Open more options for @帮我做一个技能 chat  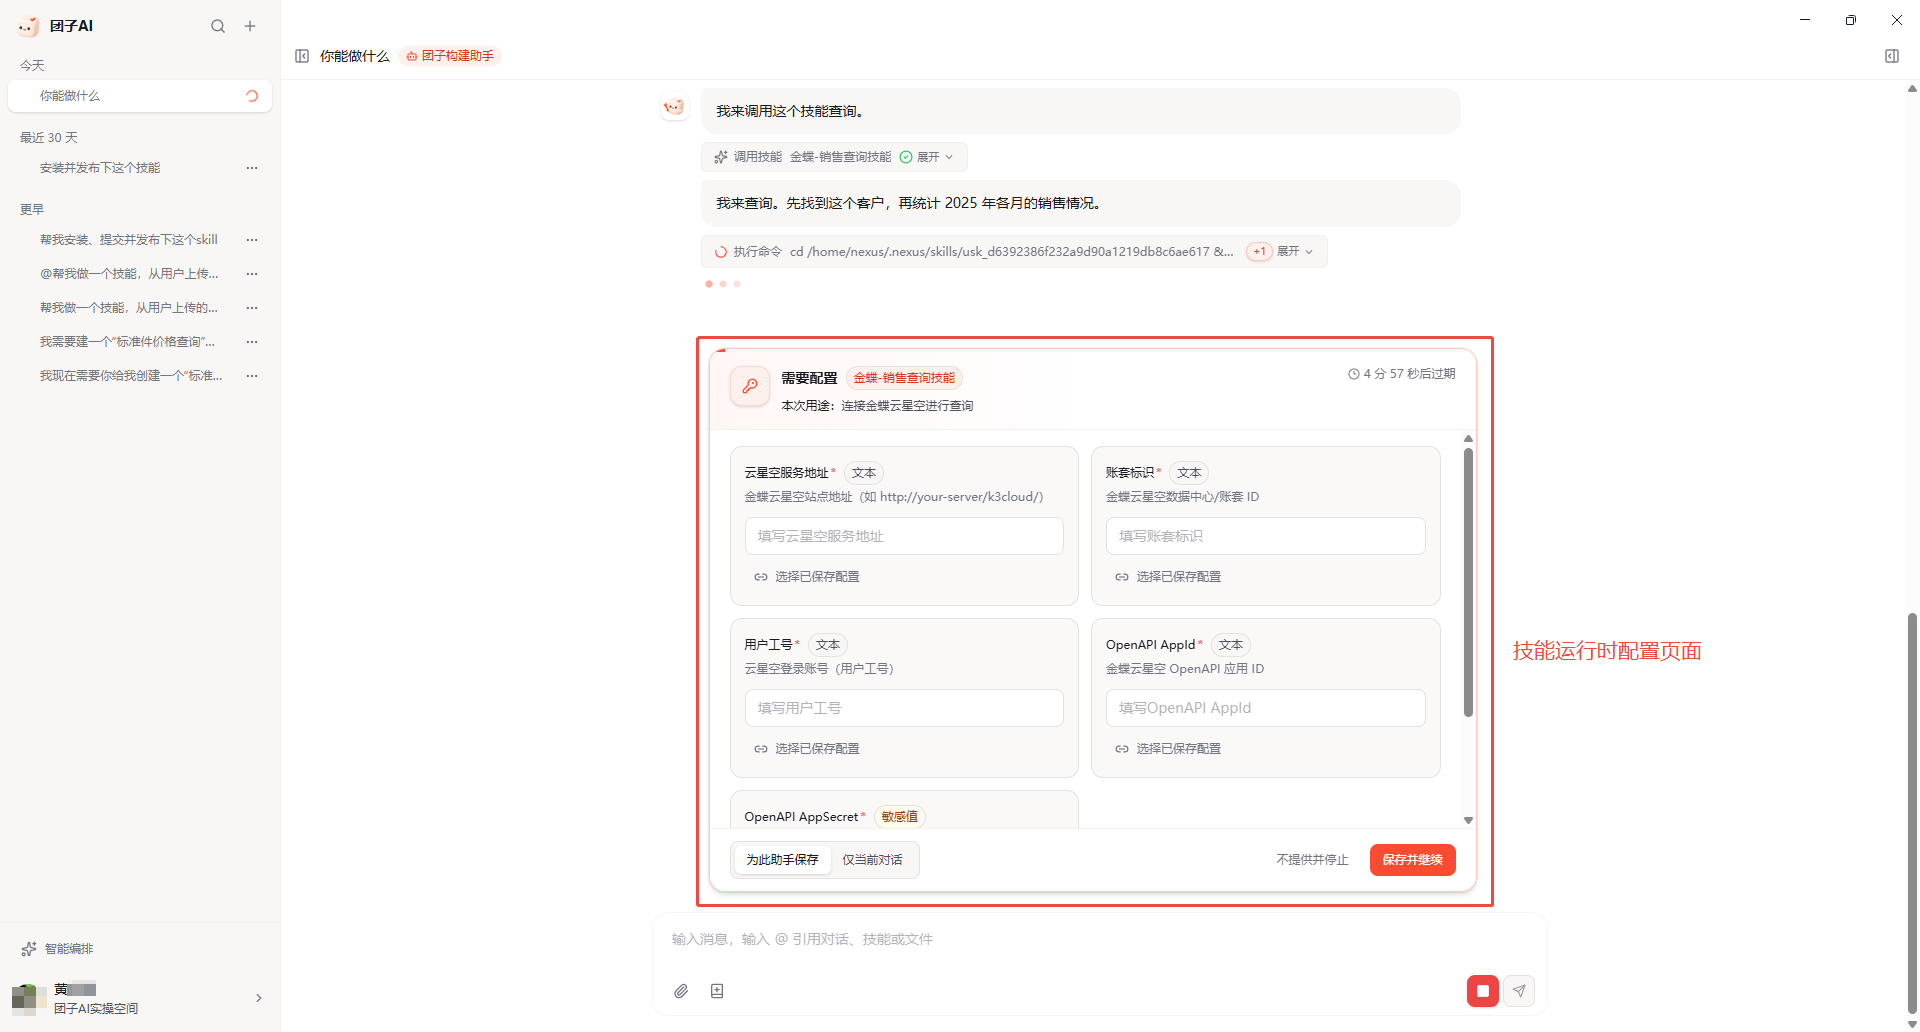coord(252,274)
